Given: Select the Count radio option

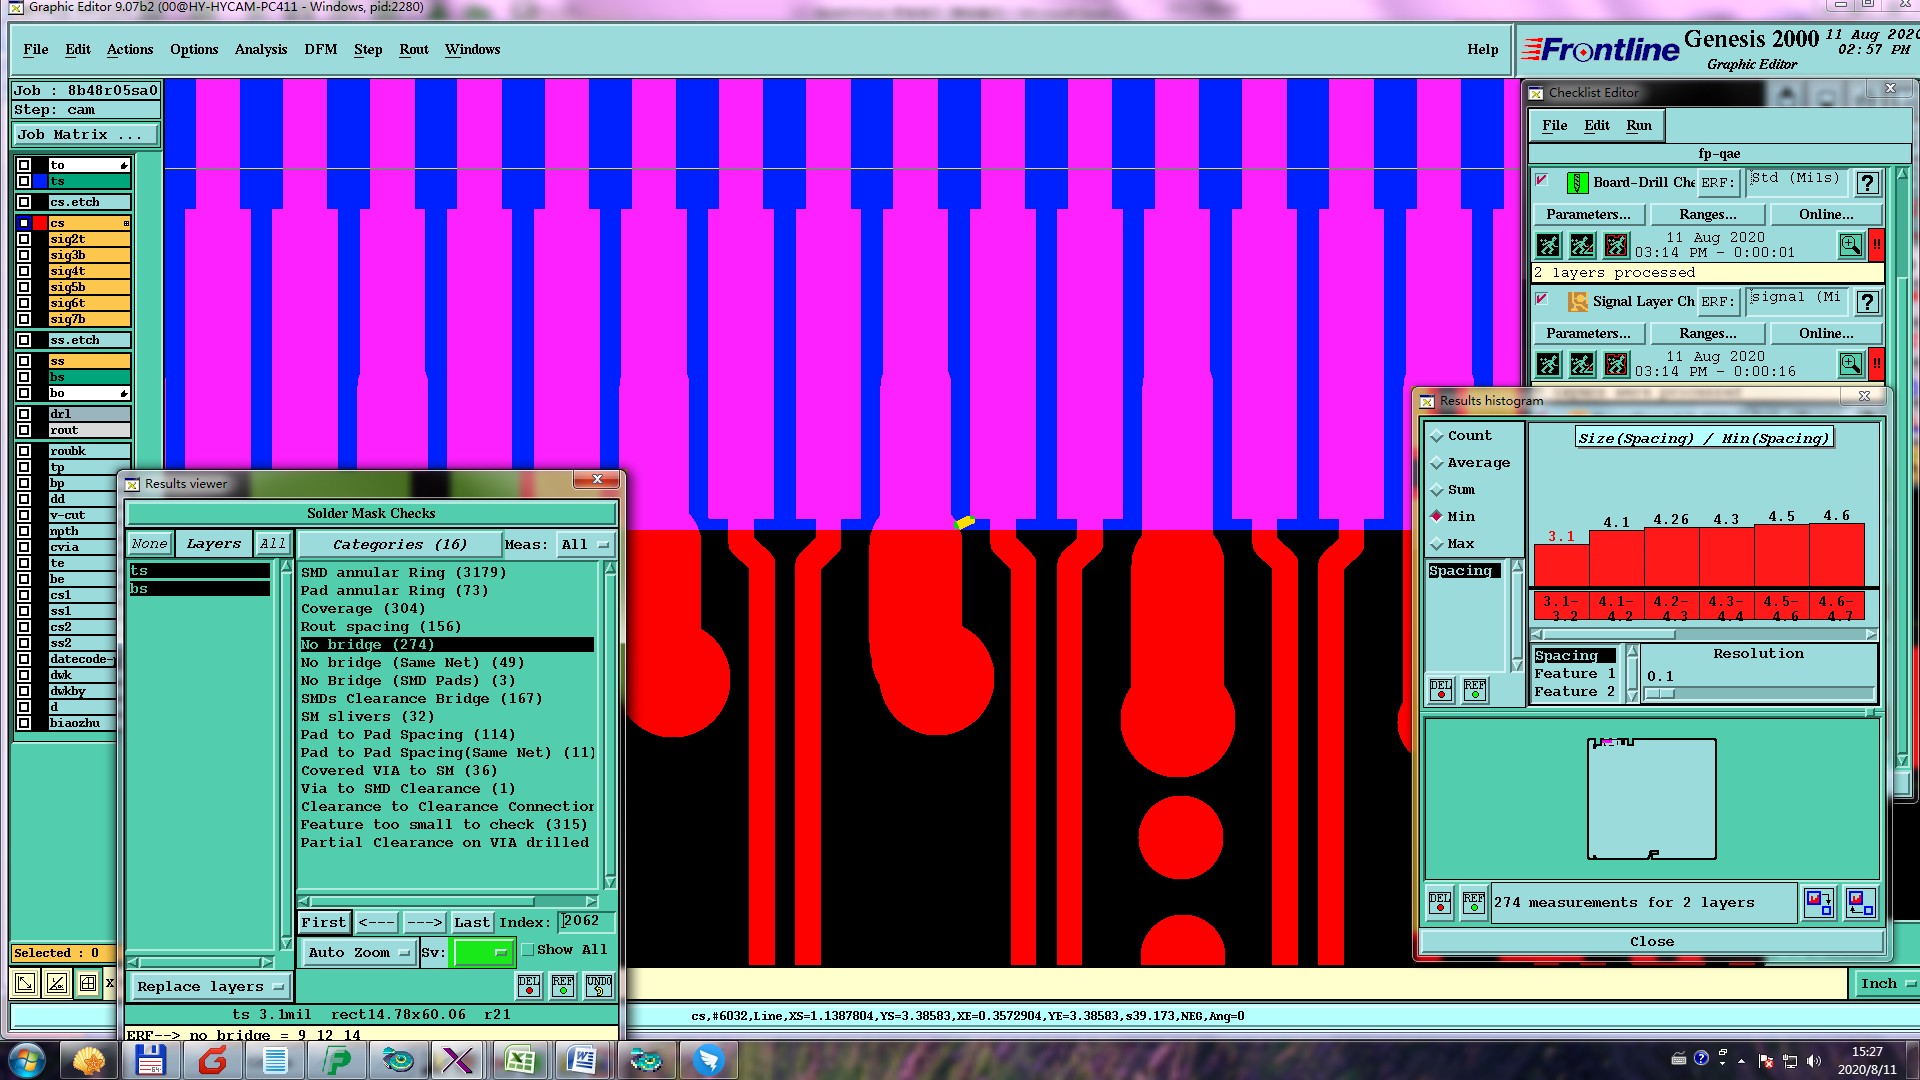Looking at the screenshot, I should click(1438, 436).
